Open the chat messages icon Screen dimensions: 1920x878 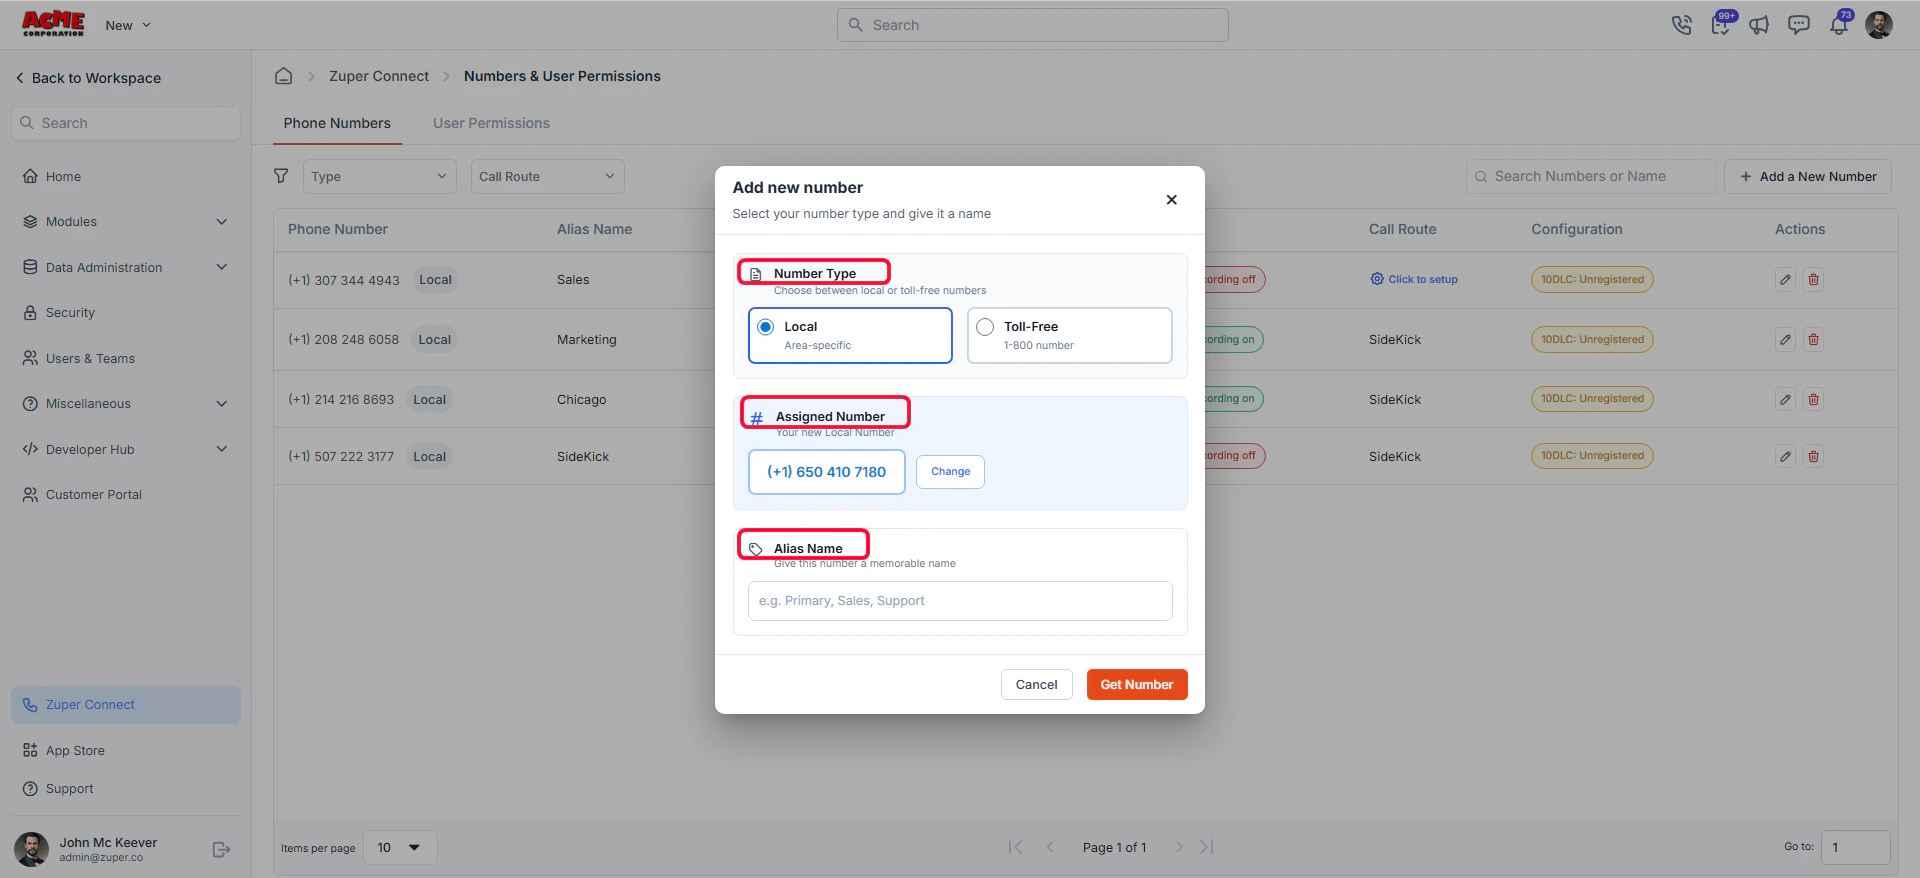(x=1798, y=25)
